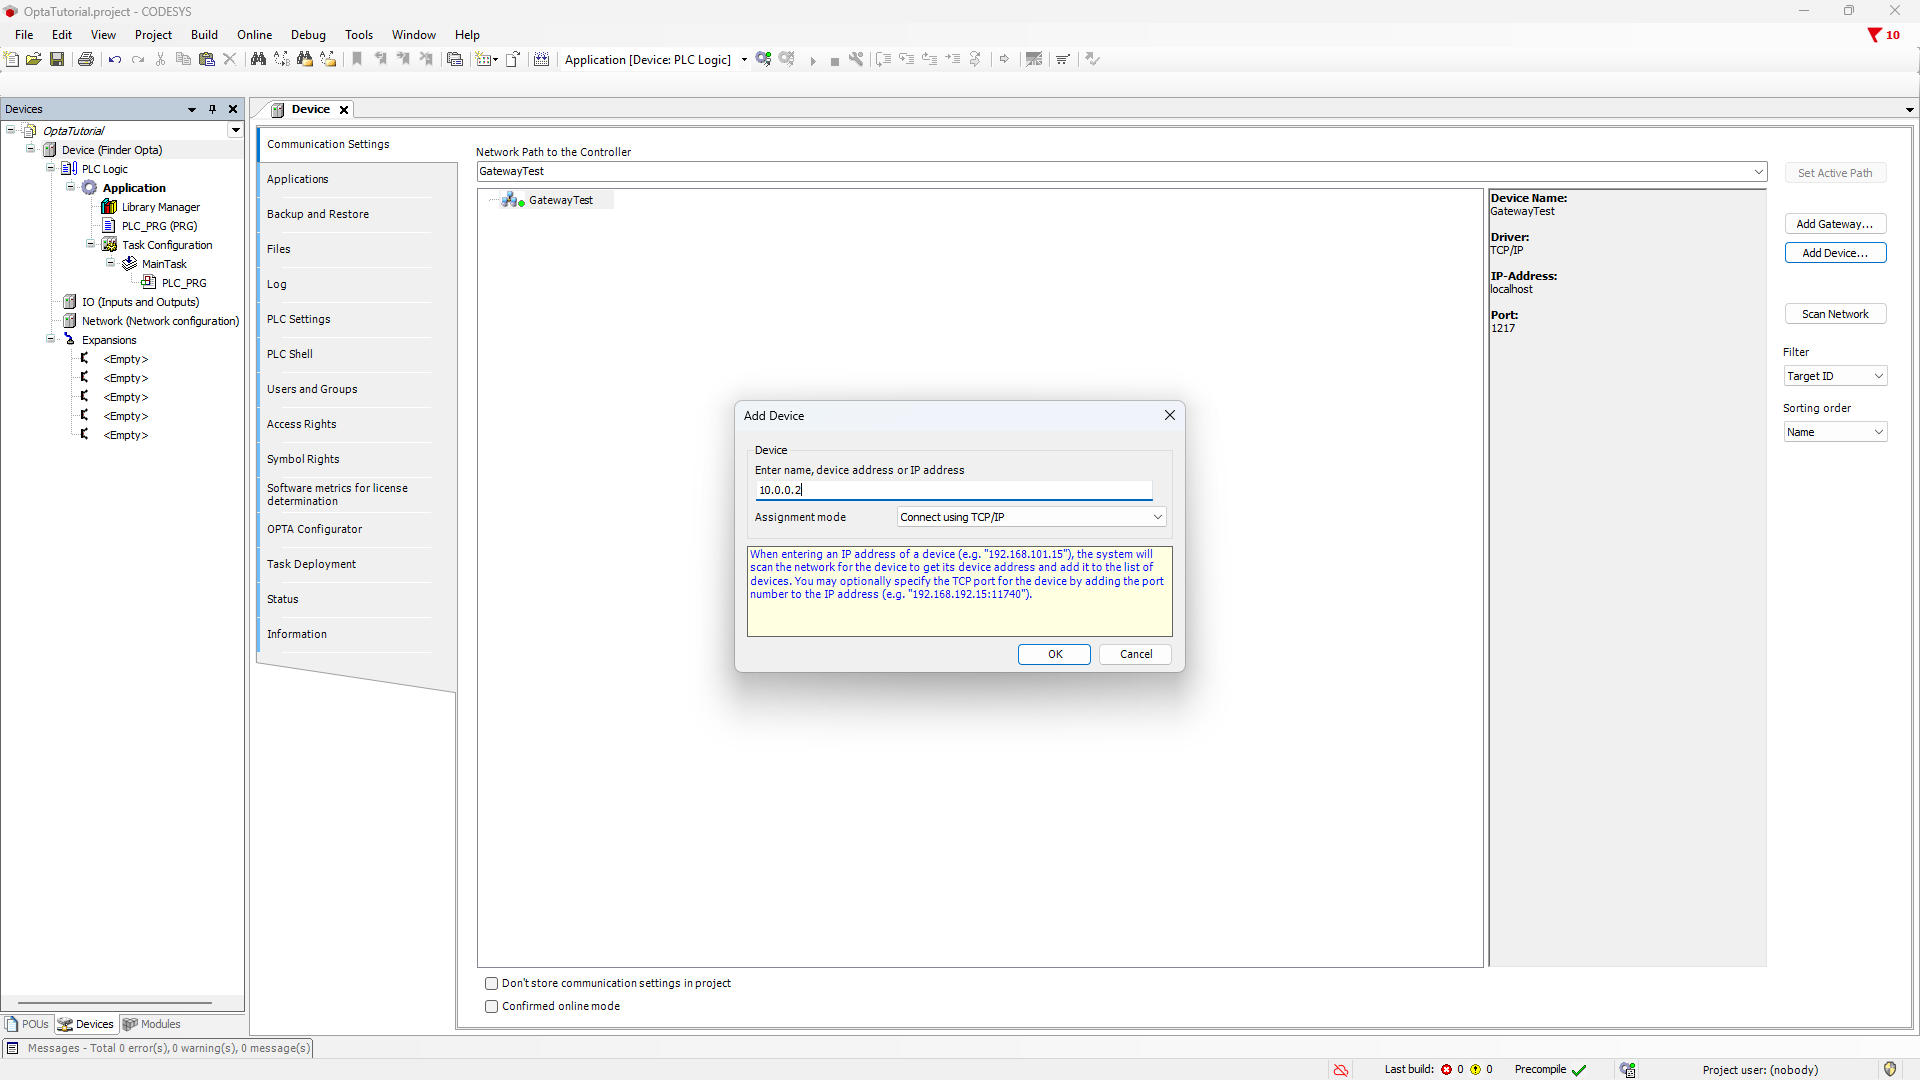Click the IP address input field

pos(953,490)
